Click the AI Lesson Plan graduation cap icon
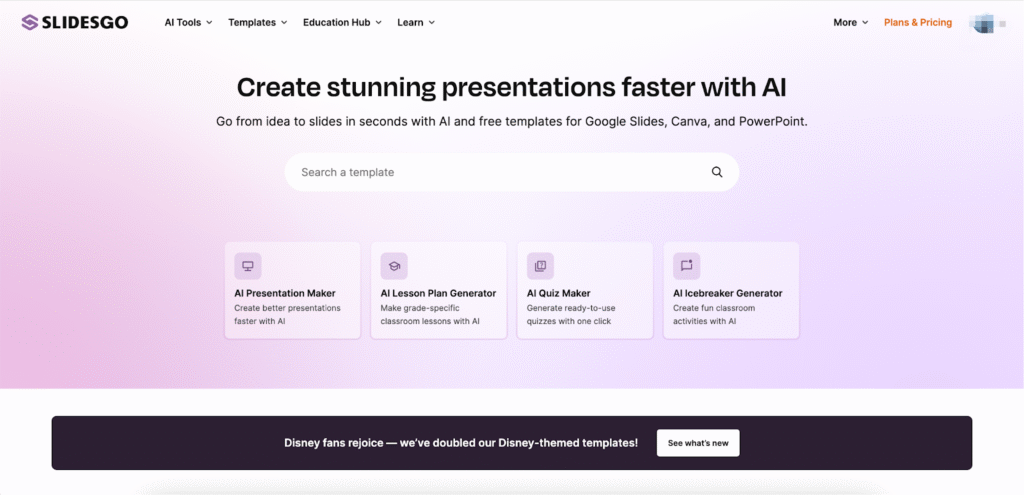 (x=394, y=266)
